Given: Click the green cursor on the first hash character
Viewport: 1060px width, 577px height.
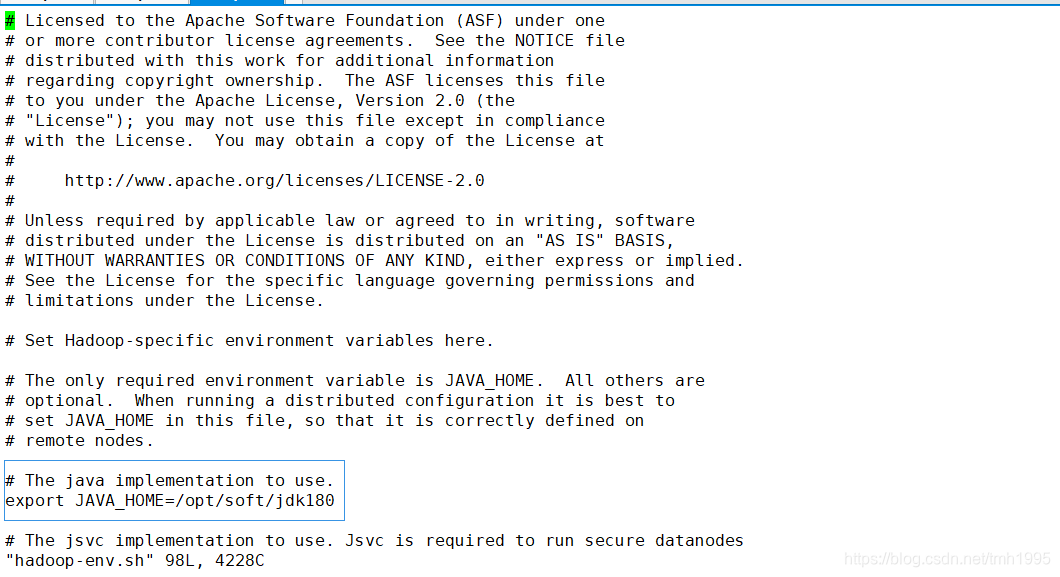Looking at the screenshot, I should [10, 21].
